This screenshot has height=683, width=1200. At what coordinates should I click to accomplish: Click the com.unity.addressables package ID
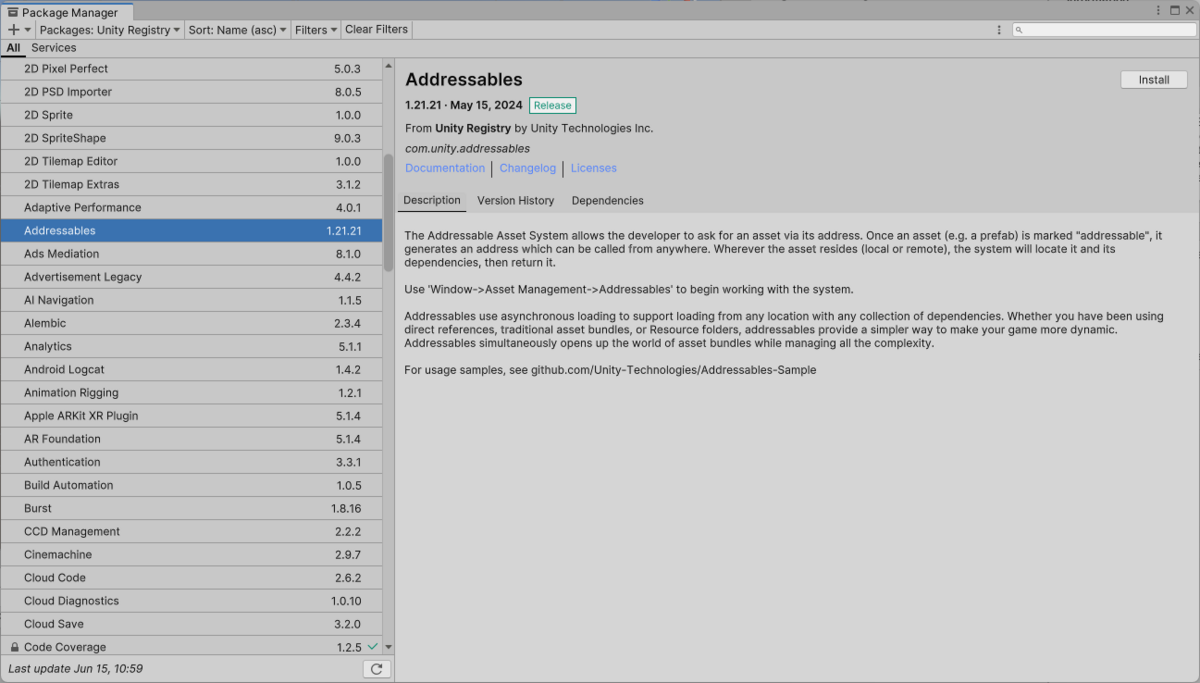click(x=468, y=148)
